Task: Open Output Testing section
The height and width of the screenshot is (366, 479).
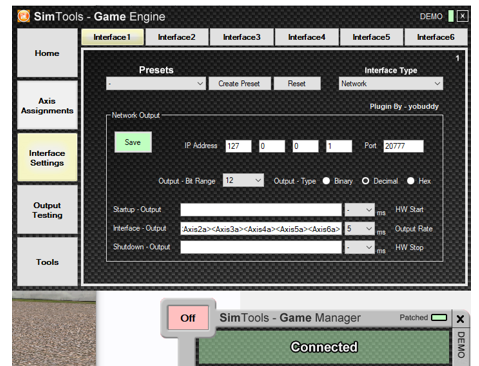Action: point(47,210)
